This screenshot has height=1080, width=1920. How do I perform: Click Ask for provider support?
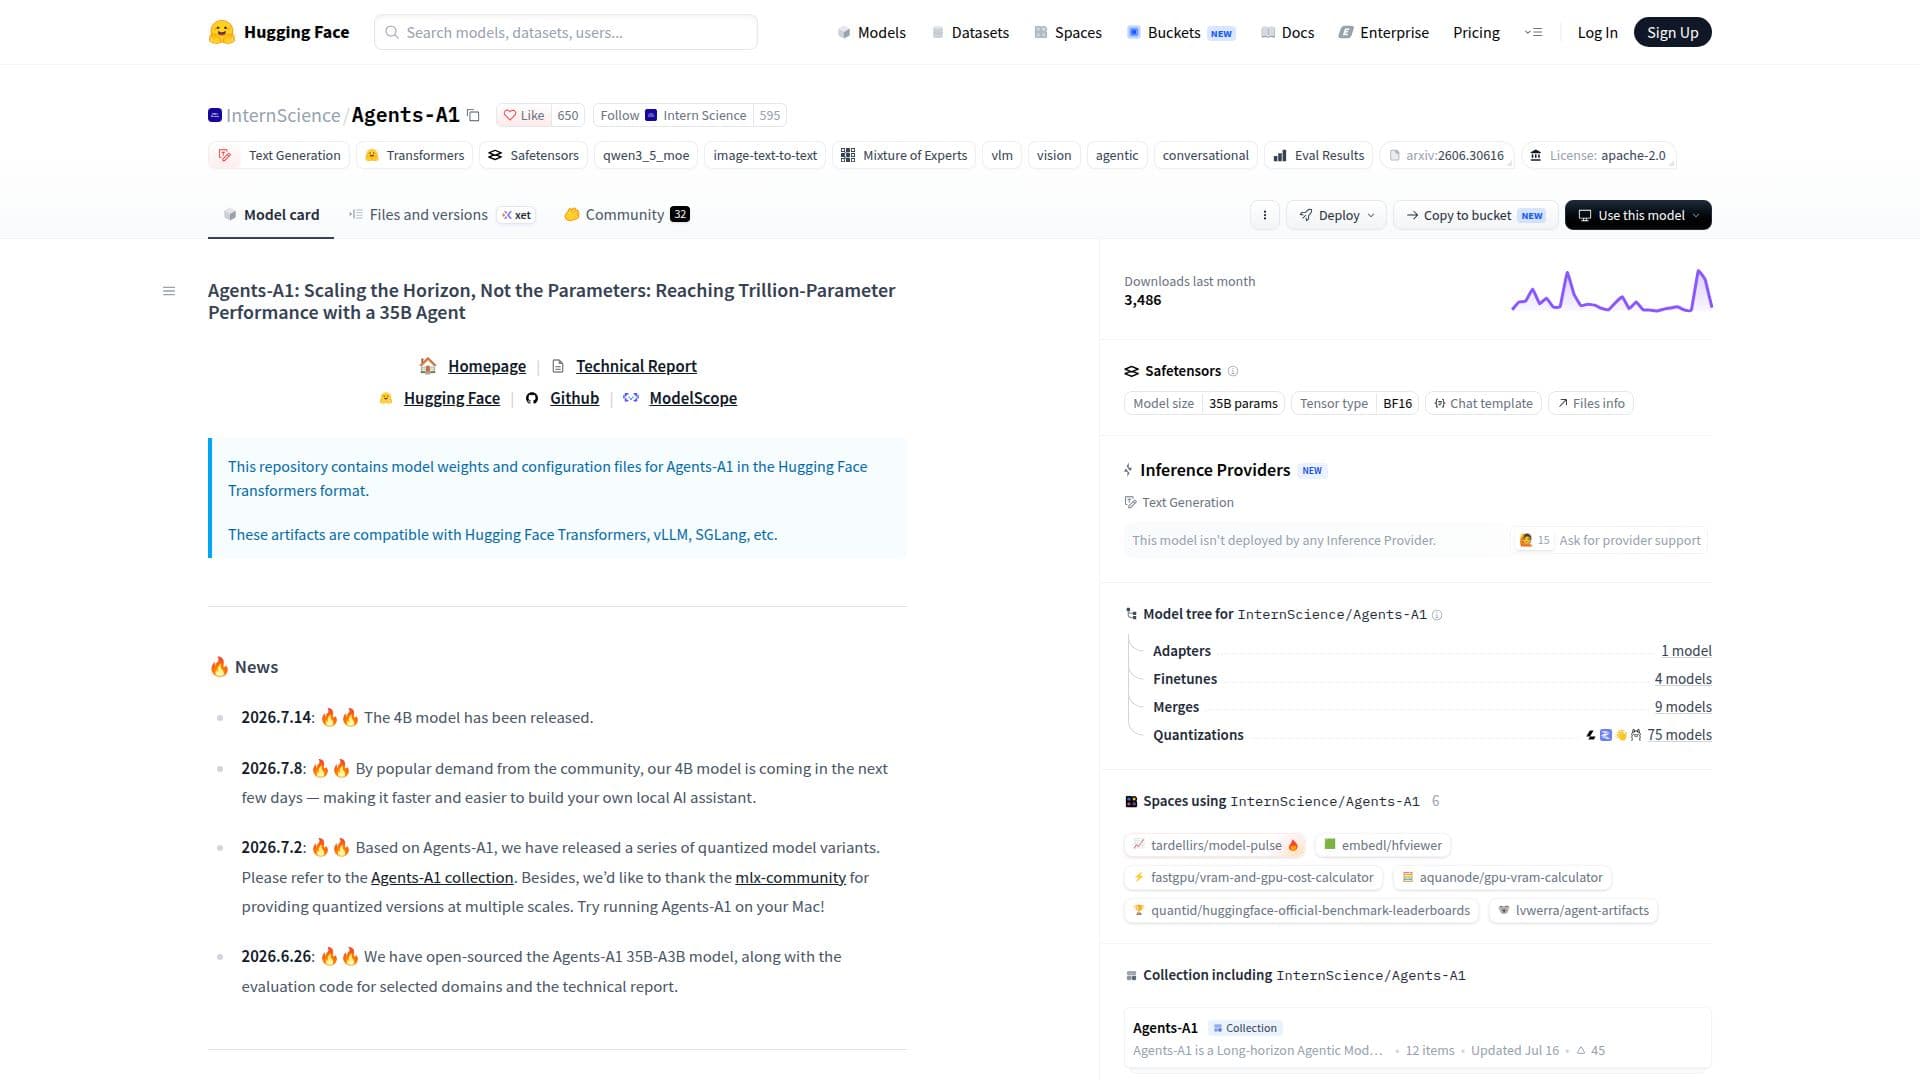click(x=1609, y=540)
